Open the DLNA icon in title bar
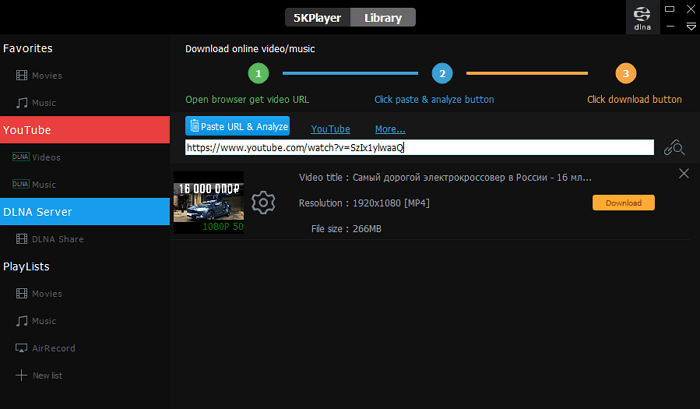Image resolution: width=700 pixels, height=409 pixels. tap(644, 17)
